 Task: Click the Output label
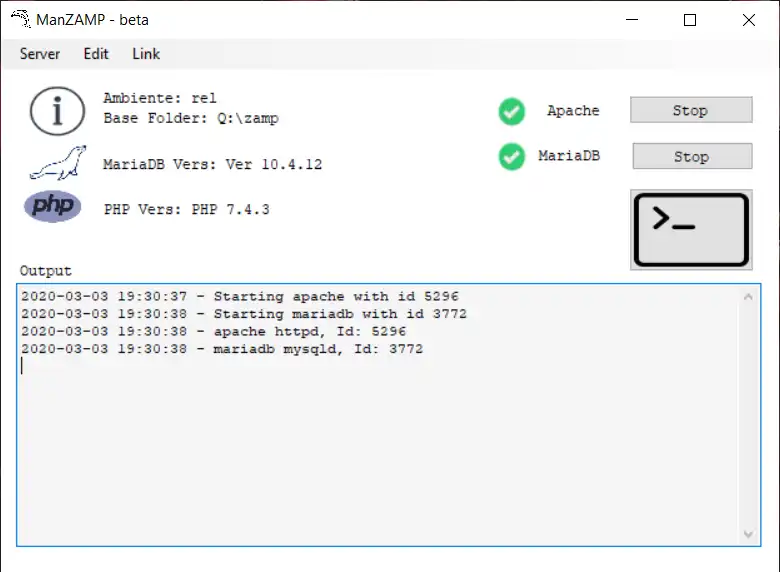pos(45,271)
